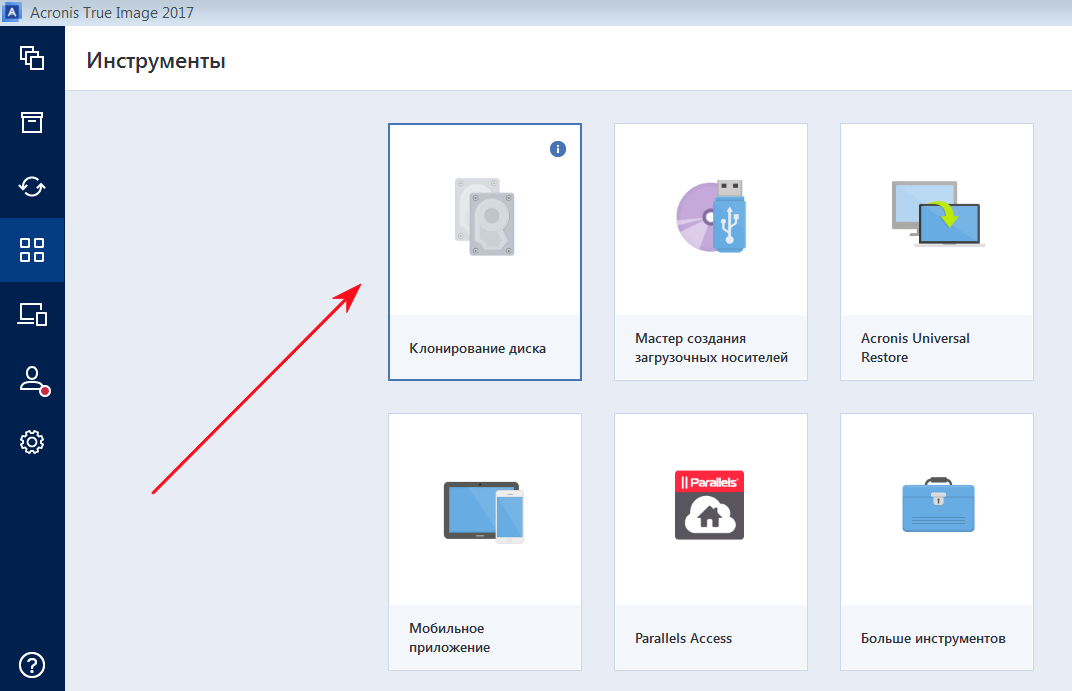
Task: Open the Archive section in sidebar
Action: click(x=31, y=122)
